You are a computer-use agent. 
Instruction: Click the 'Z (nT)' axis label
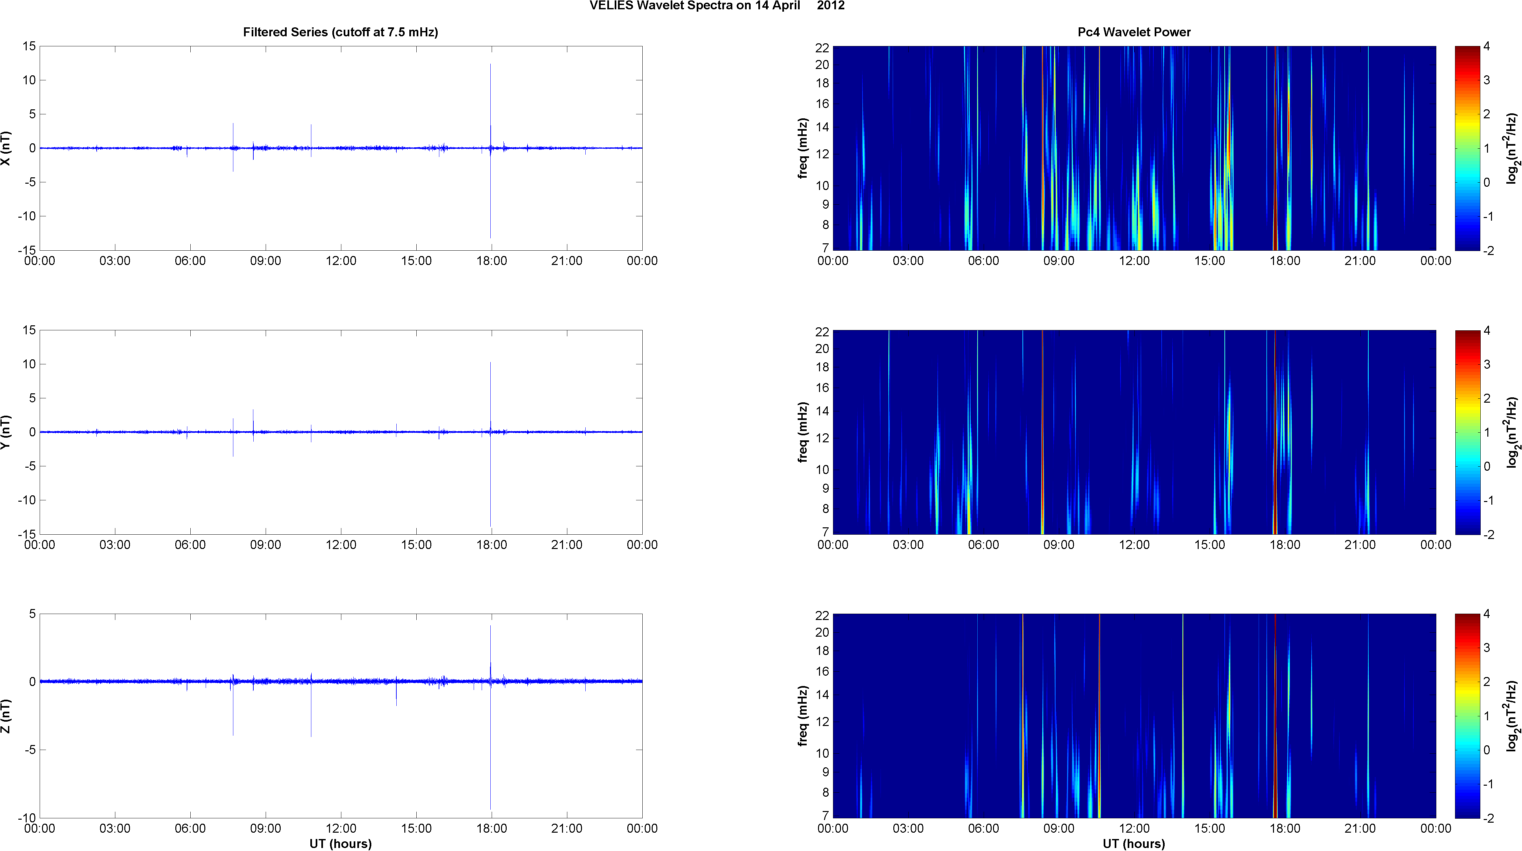[x=7, y=716]
